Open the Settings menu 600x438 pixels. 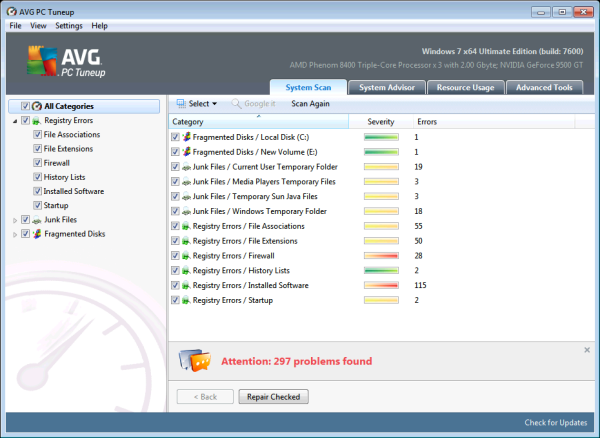pyautogui.click(x=69, y=26)
